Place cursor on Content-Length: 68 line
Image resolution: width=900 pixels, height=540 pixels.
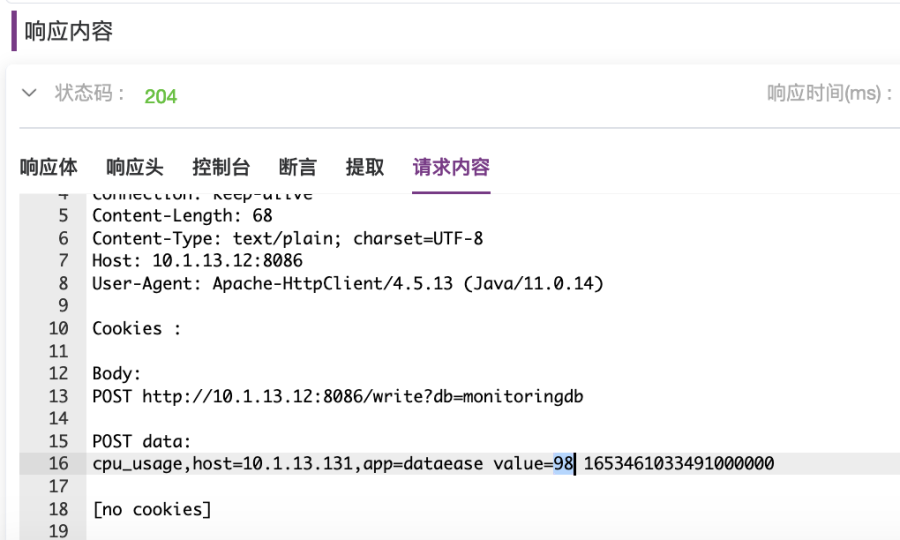click(182, 216)
